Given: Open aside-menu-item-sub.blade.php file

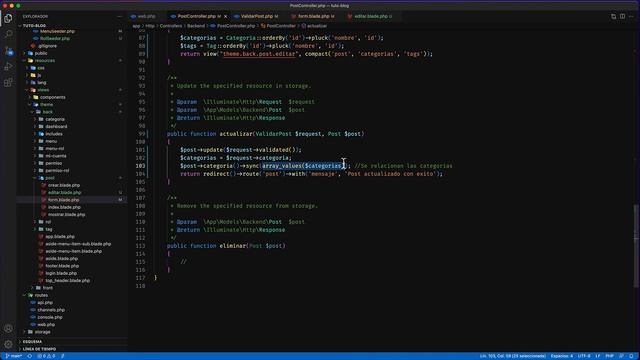Looking at the screenshot, I should point(78,244).
